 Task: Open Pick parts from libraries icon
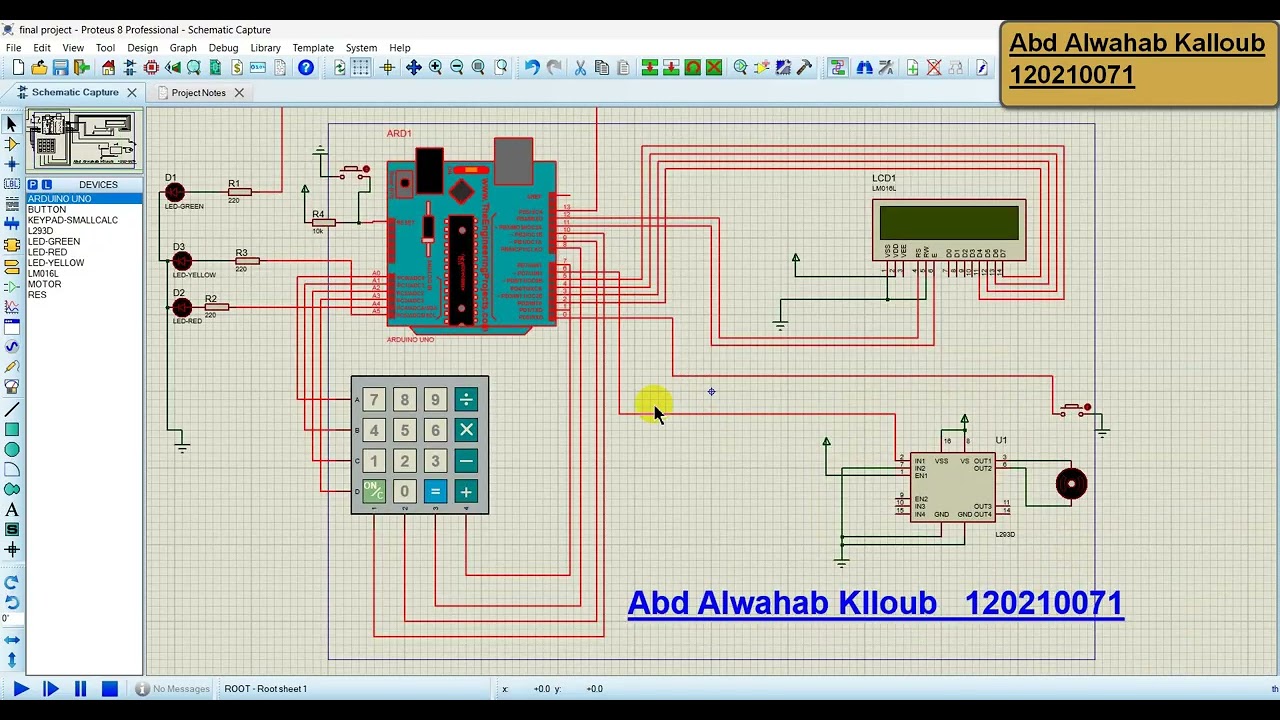(740, 68)
